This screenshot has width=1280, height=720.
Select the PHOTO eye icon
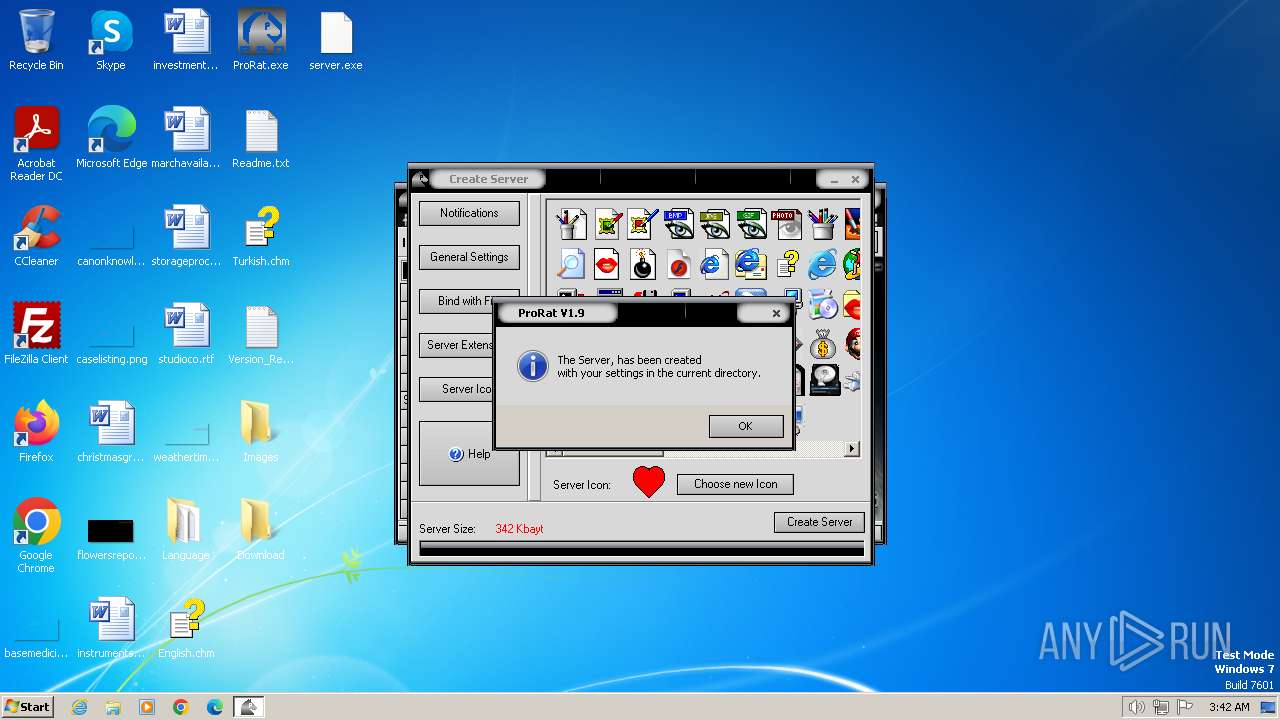[x=787, y=223]
